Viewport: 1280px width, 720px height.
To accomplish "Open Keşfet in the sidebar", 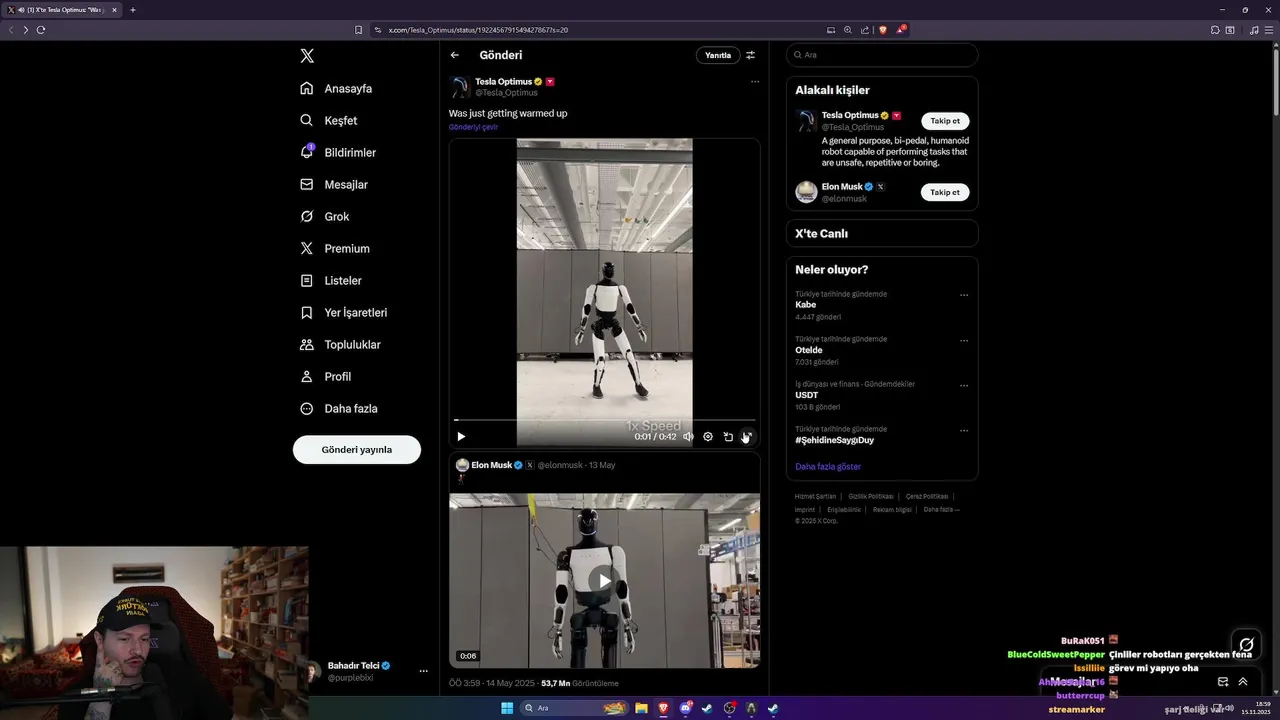I will 328,120.
